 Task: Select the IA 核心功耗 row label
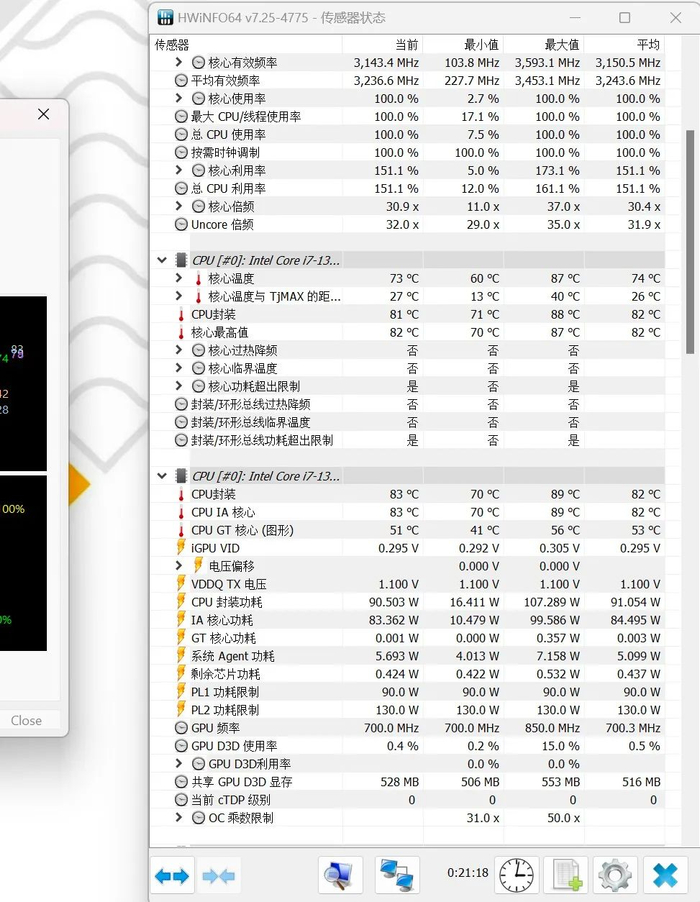(x=222, y=620)
